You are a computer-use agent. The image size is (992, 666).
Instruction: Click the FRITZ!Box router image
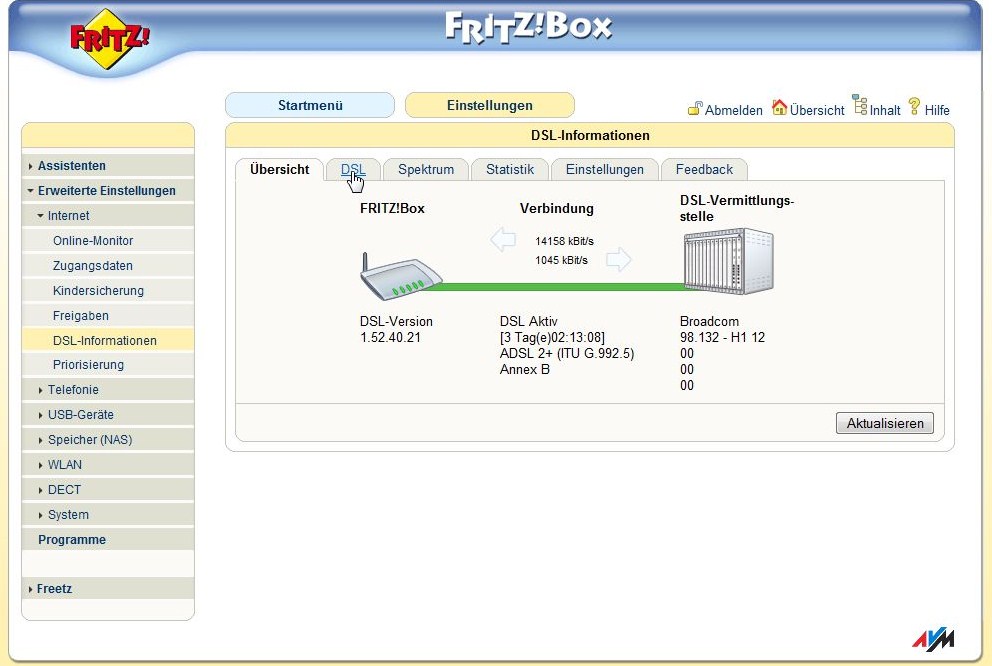pos(400,276)
